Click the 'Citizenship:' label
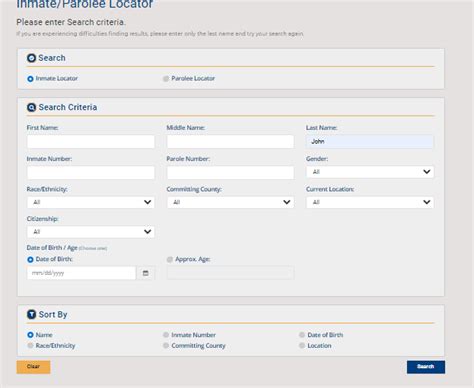474x388 pixels. [42, 219]
